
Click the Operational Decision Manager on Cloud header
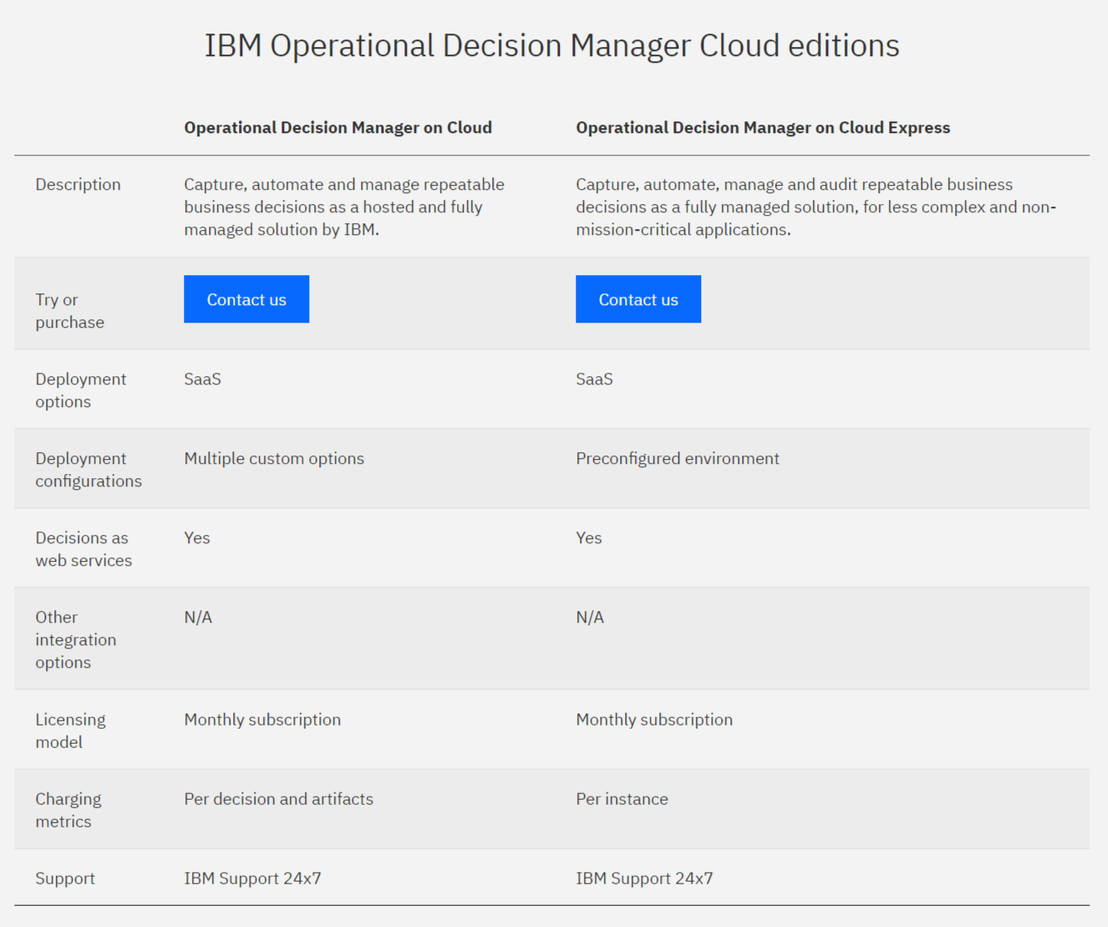pos(337,127)
